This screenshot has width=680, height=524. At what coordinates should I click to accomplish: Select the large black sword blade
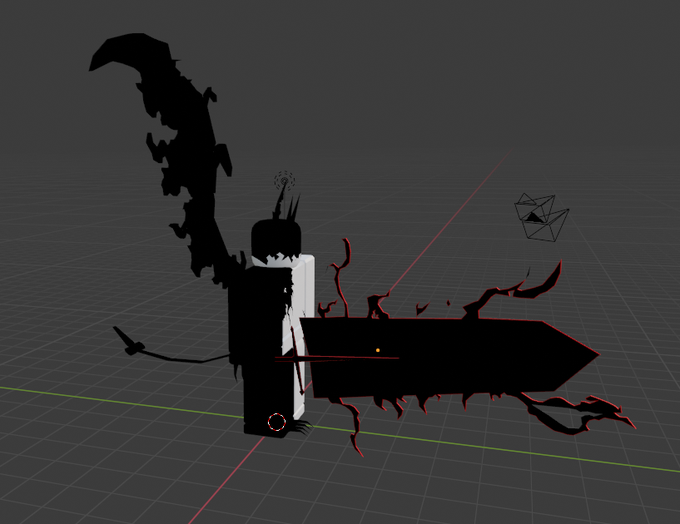tap(449, 357)
